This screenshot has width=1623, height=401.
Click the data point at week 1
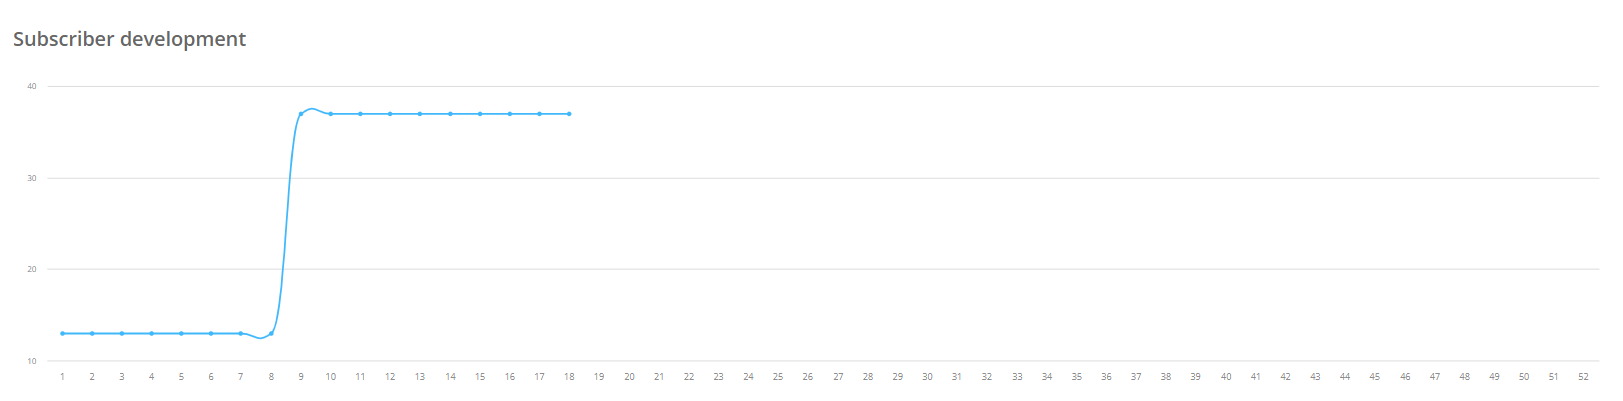click(x=62, y=333)
